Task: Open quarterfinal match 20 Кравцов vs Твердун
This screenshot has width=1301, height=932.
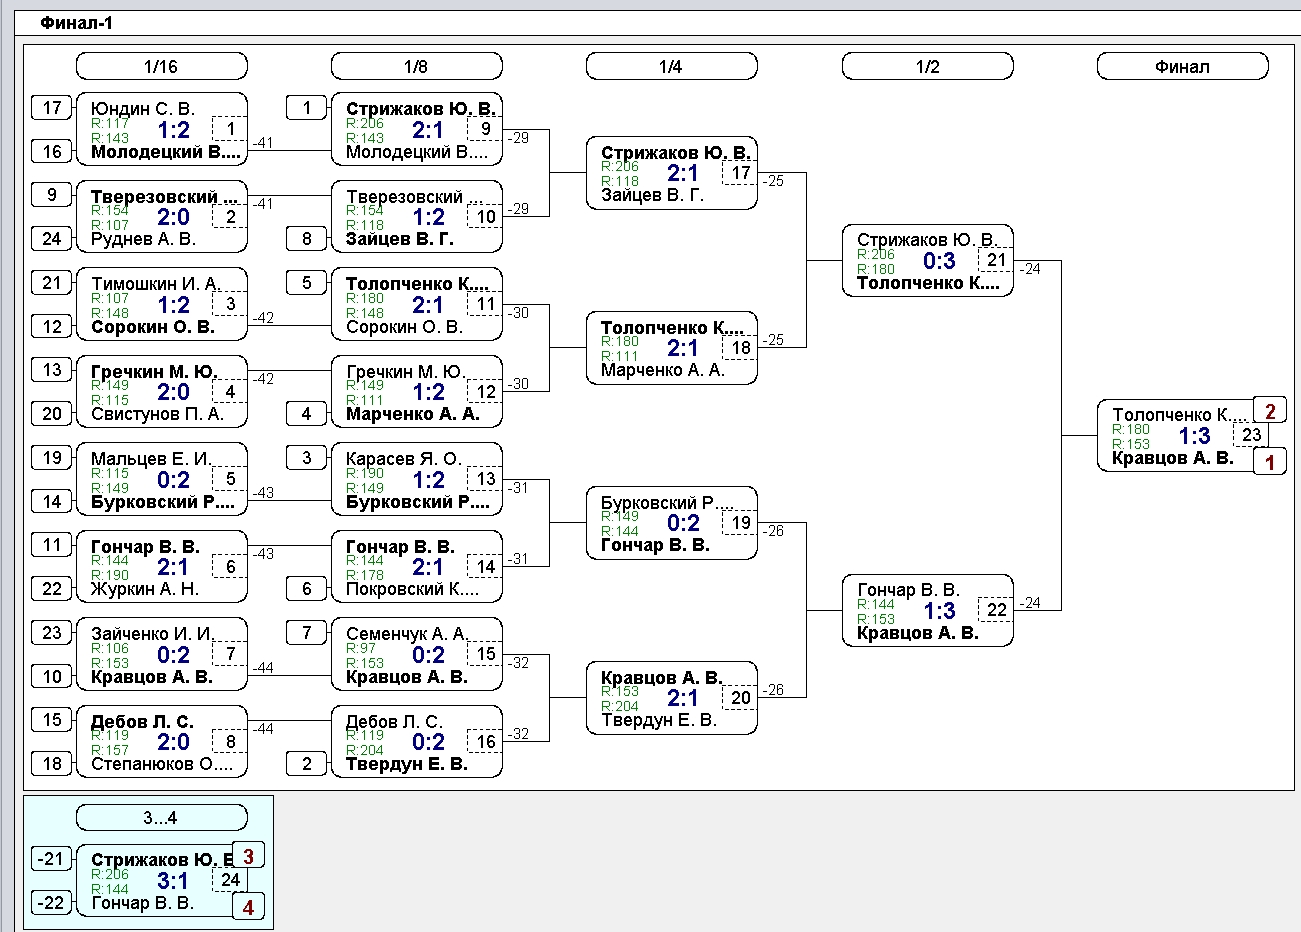Action: [672, 698]
